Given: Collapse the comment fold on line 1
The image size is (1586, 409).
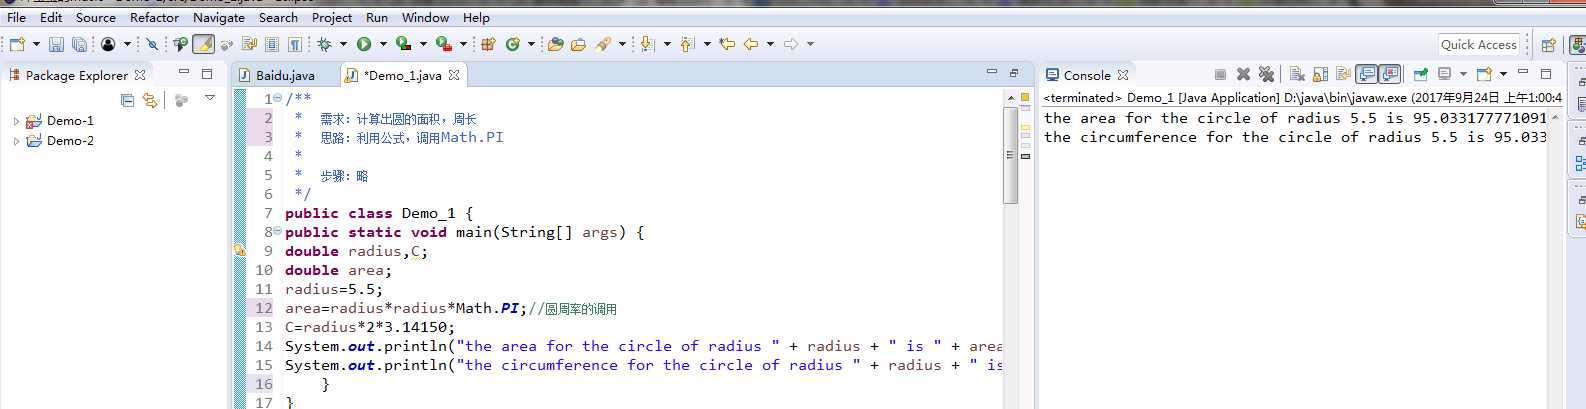Looking at the screenshot, I should tap(277, 98).
